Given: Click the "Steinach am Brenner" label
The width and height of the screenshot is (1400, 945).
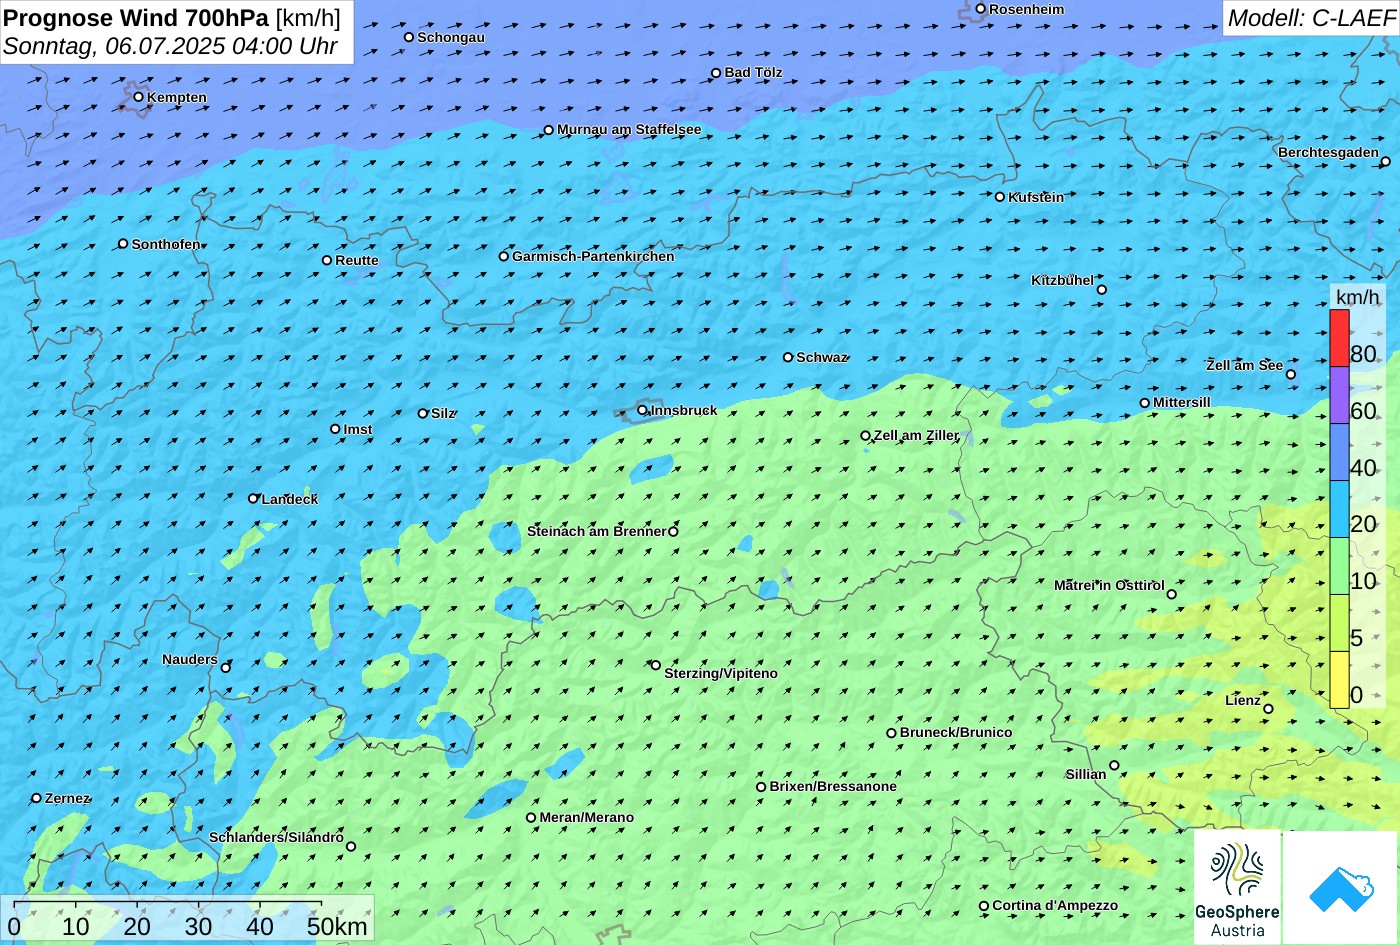Looking at the screenshot, I should 596,531.
